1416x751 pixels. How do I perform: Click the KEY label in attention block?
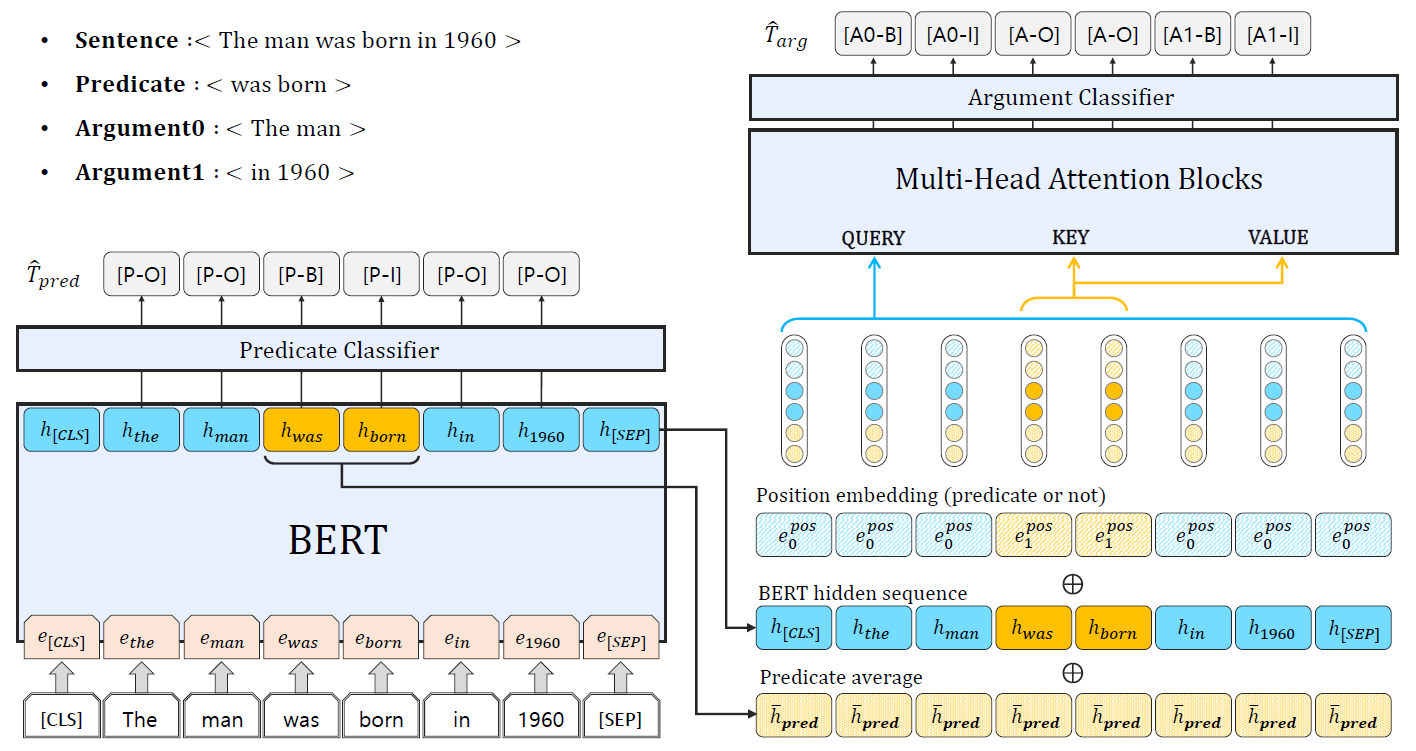click(1070, 237)
